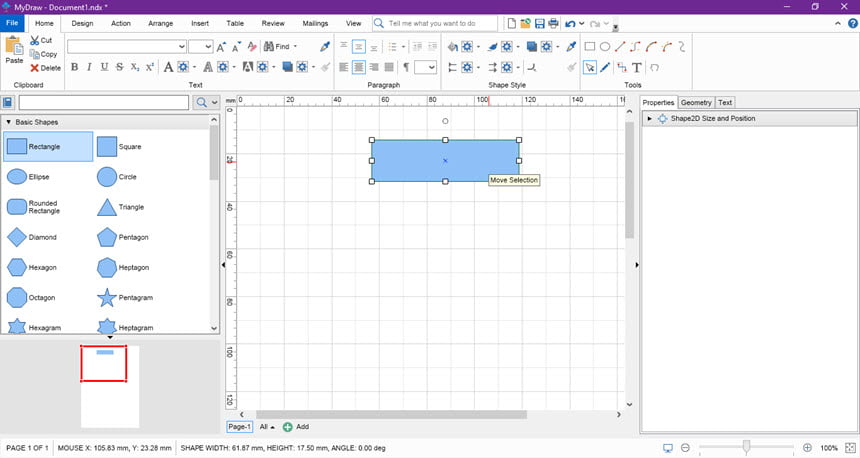
Task: Click the Tell me what you want field
Action: 434,24
